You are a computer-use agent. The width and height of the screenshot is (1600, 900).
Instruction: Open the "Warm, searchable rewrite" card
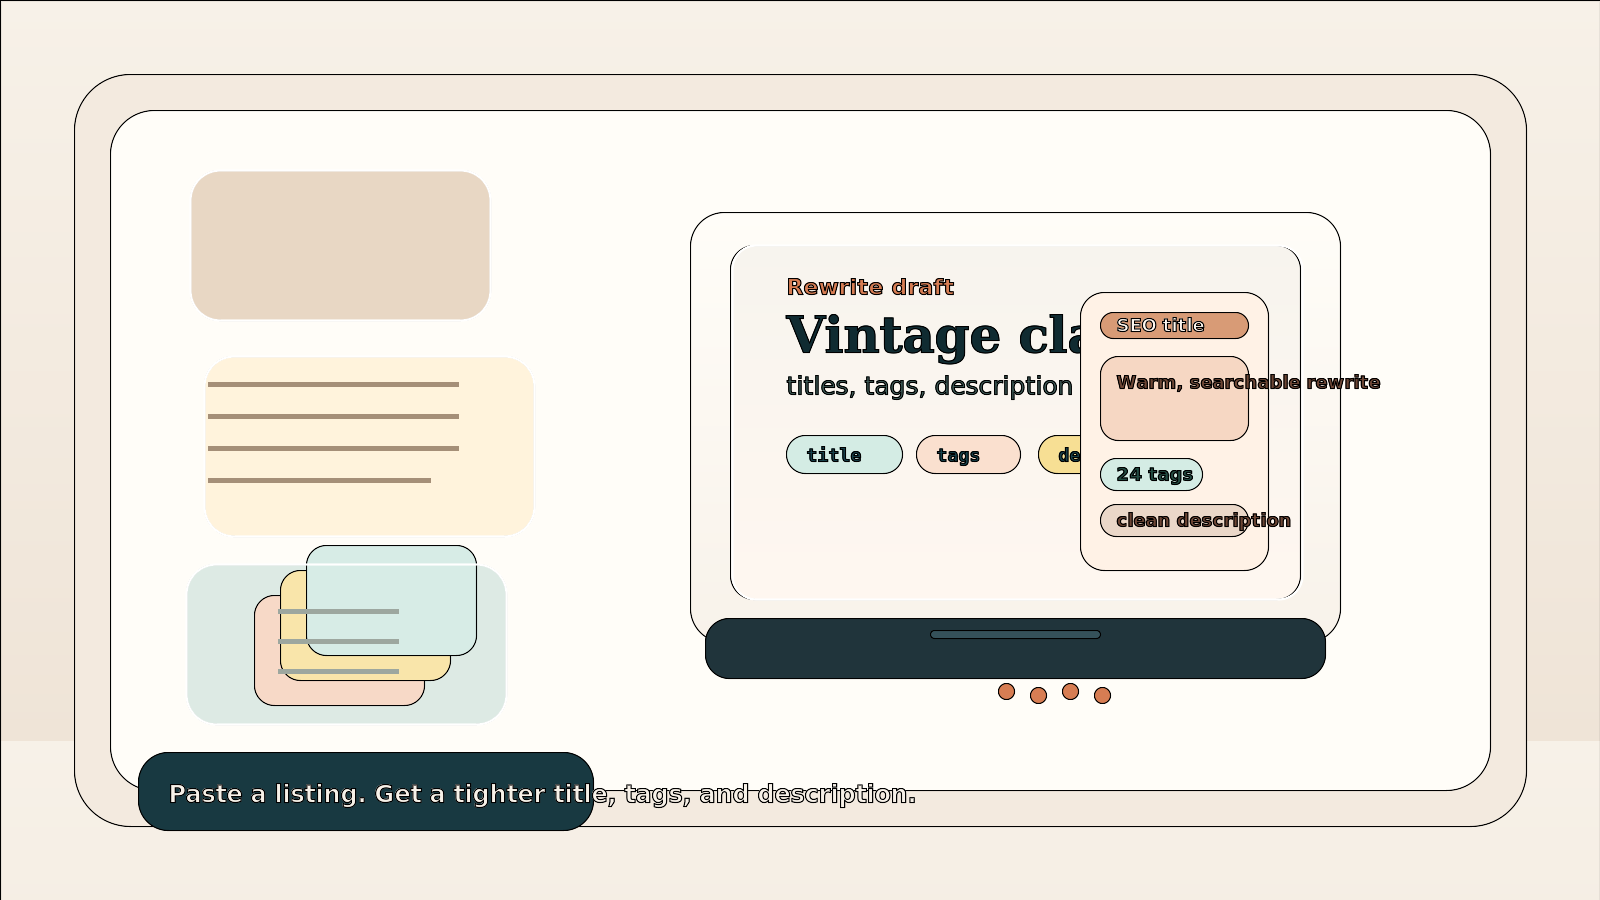[x=1174, y=399]
